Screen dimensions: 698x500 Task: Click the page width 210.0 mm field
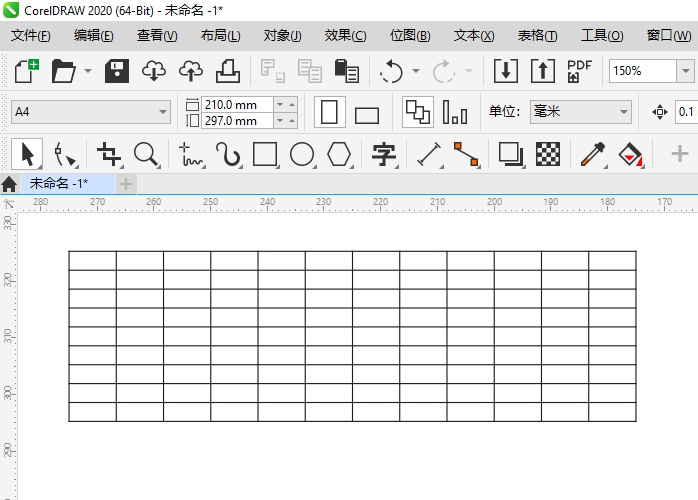click(x=237, y=104)
